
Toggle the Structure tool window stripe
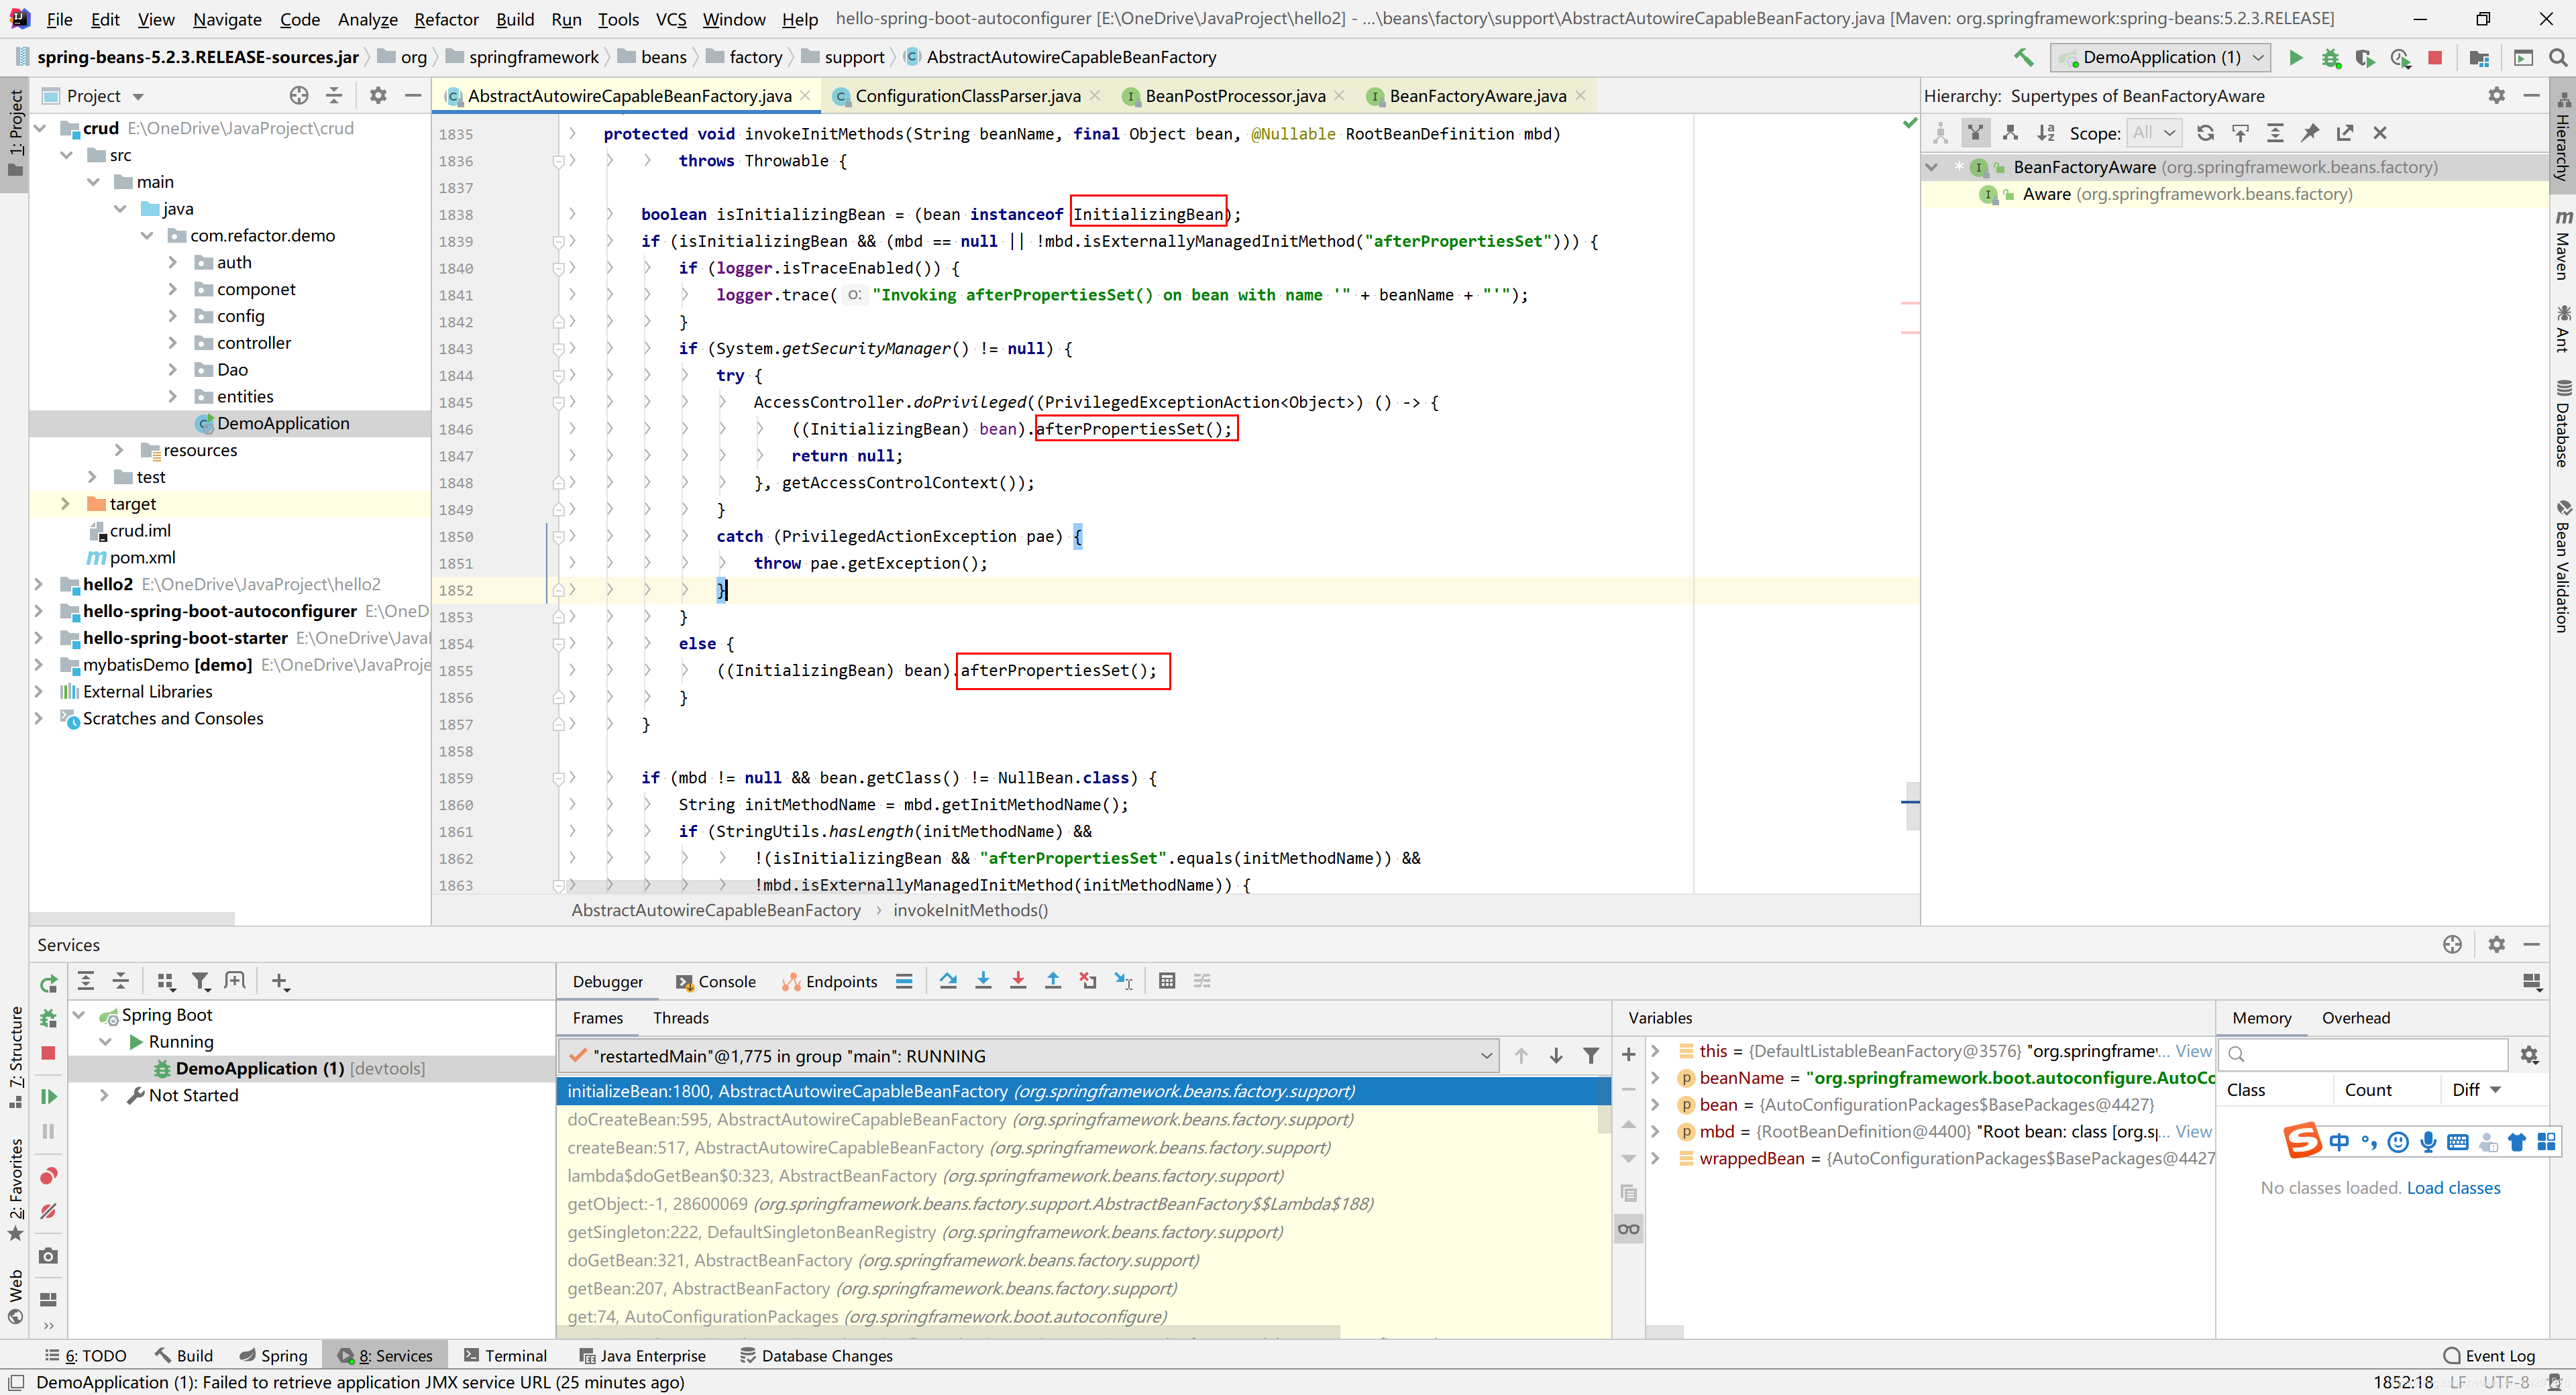tap(15, 1056)
